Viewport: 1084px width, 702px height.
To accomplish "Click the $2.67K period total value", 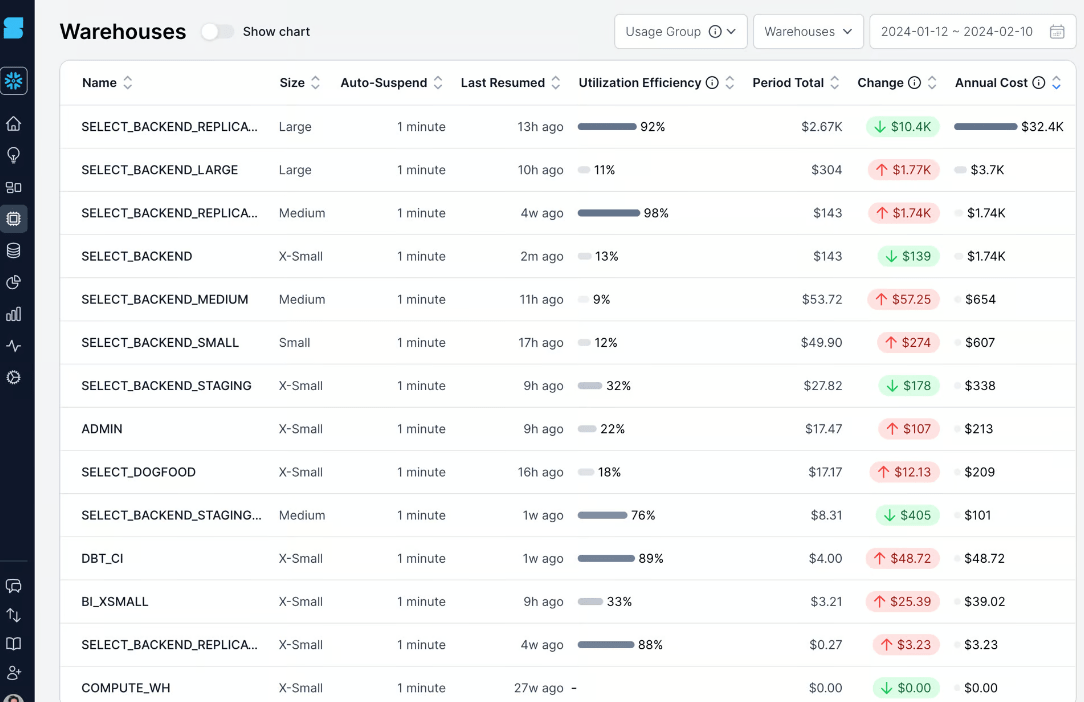I will pos(821,127).
